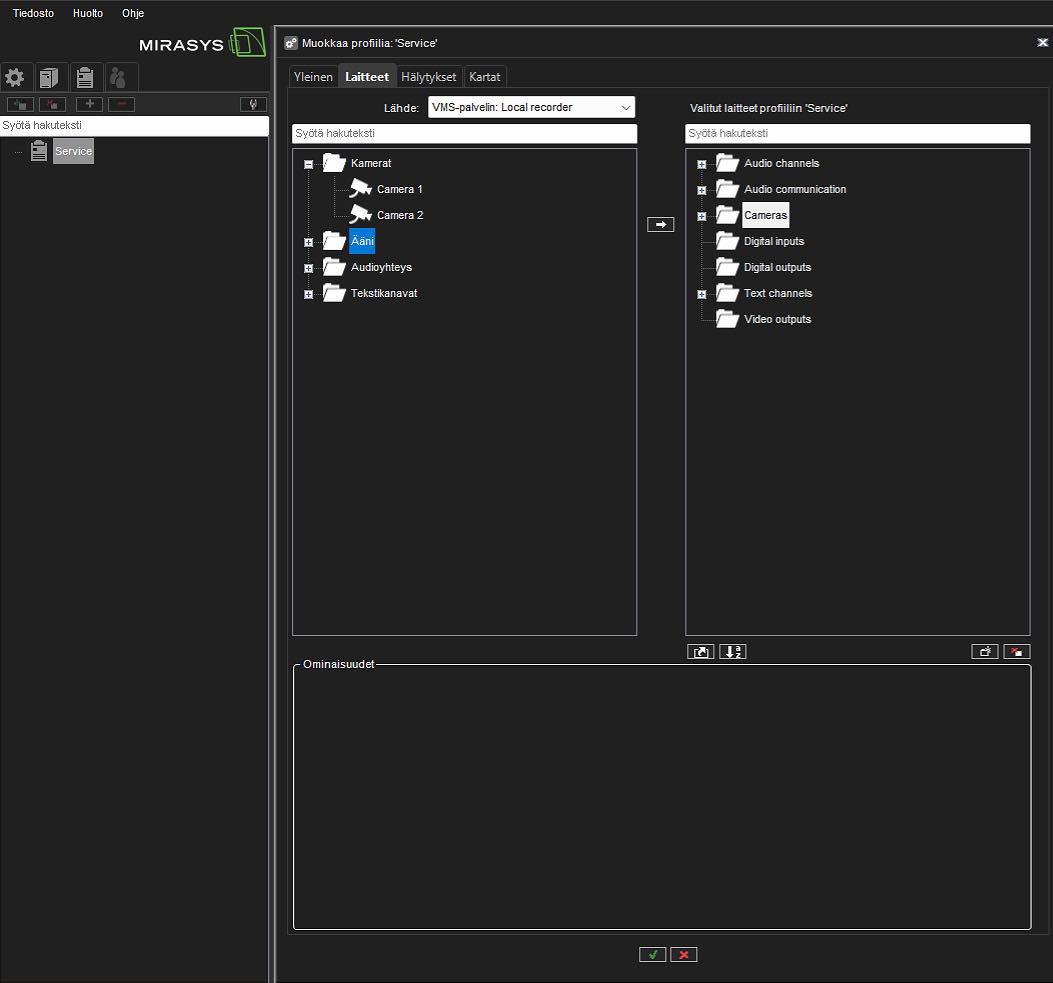The height and width of the screenshot is (983, 1053).
Task: Click the arrow button to add devices
Action: tap(660, 225)
